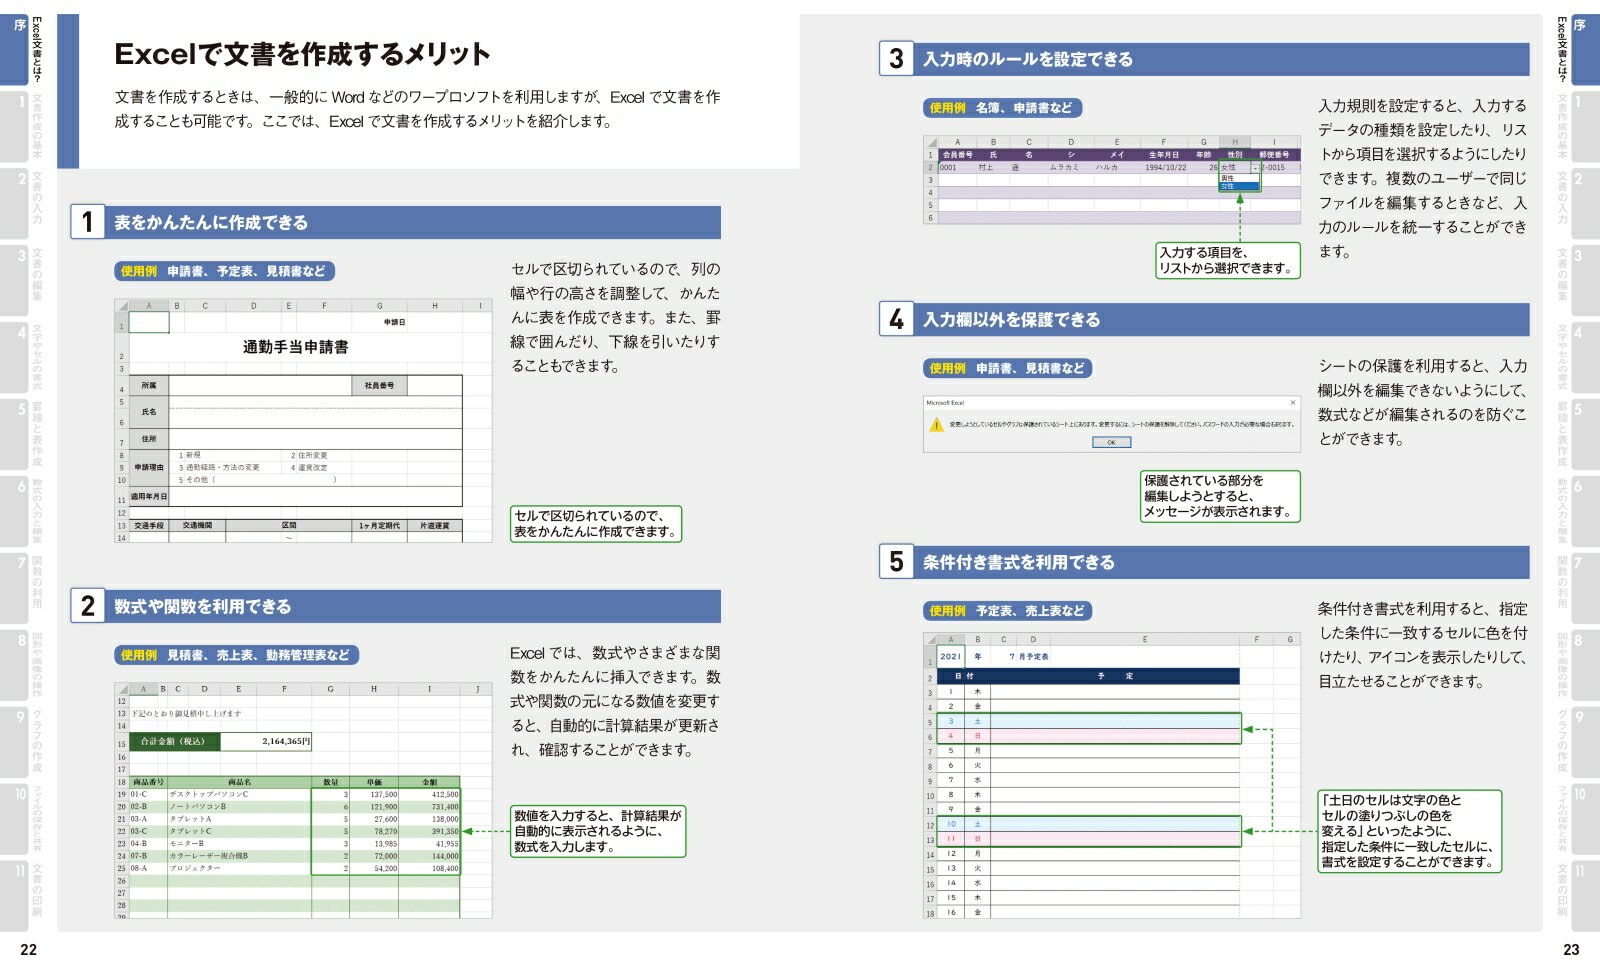Screen dimensions: 1600x961
Task: Close the Microsoft Excel warning dialog
Action: click(x=1292, y=403)
